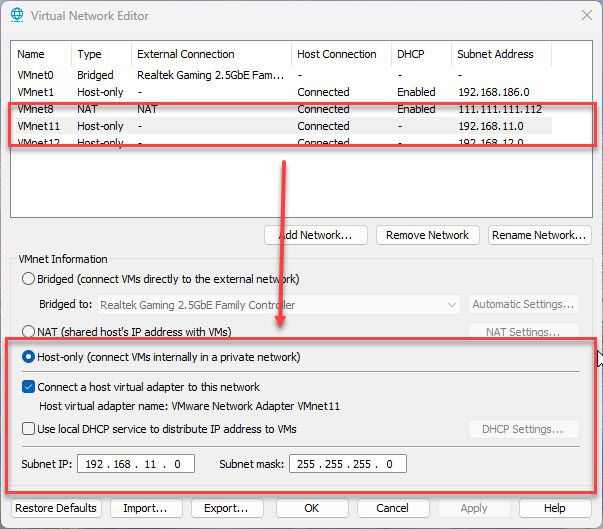Image resolution: width=603 pixels, height=529 pixels.
Task: Click Restore Defaults button
Action: pyautogui.click(x=56, y=508)
